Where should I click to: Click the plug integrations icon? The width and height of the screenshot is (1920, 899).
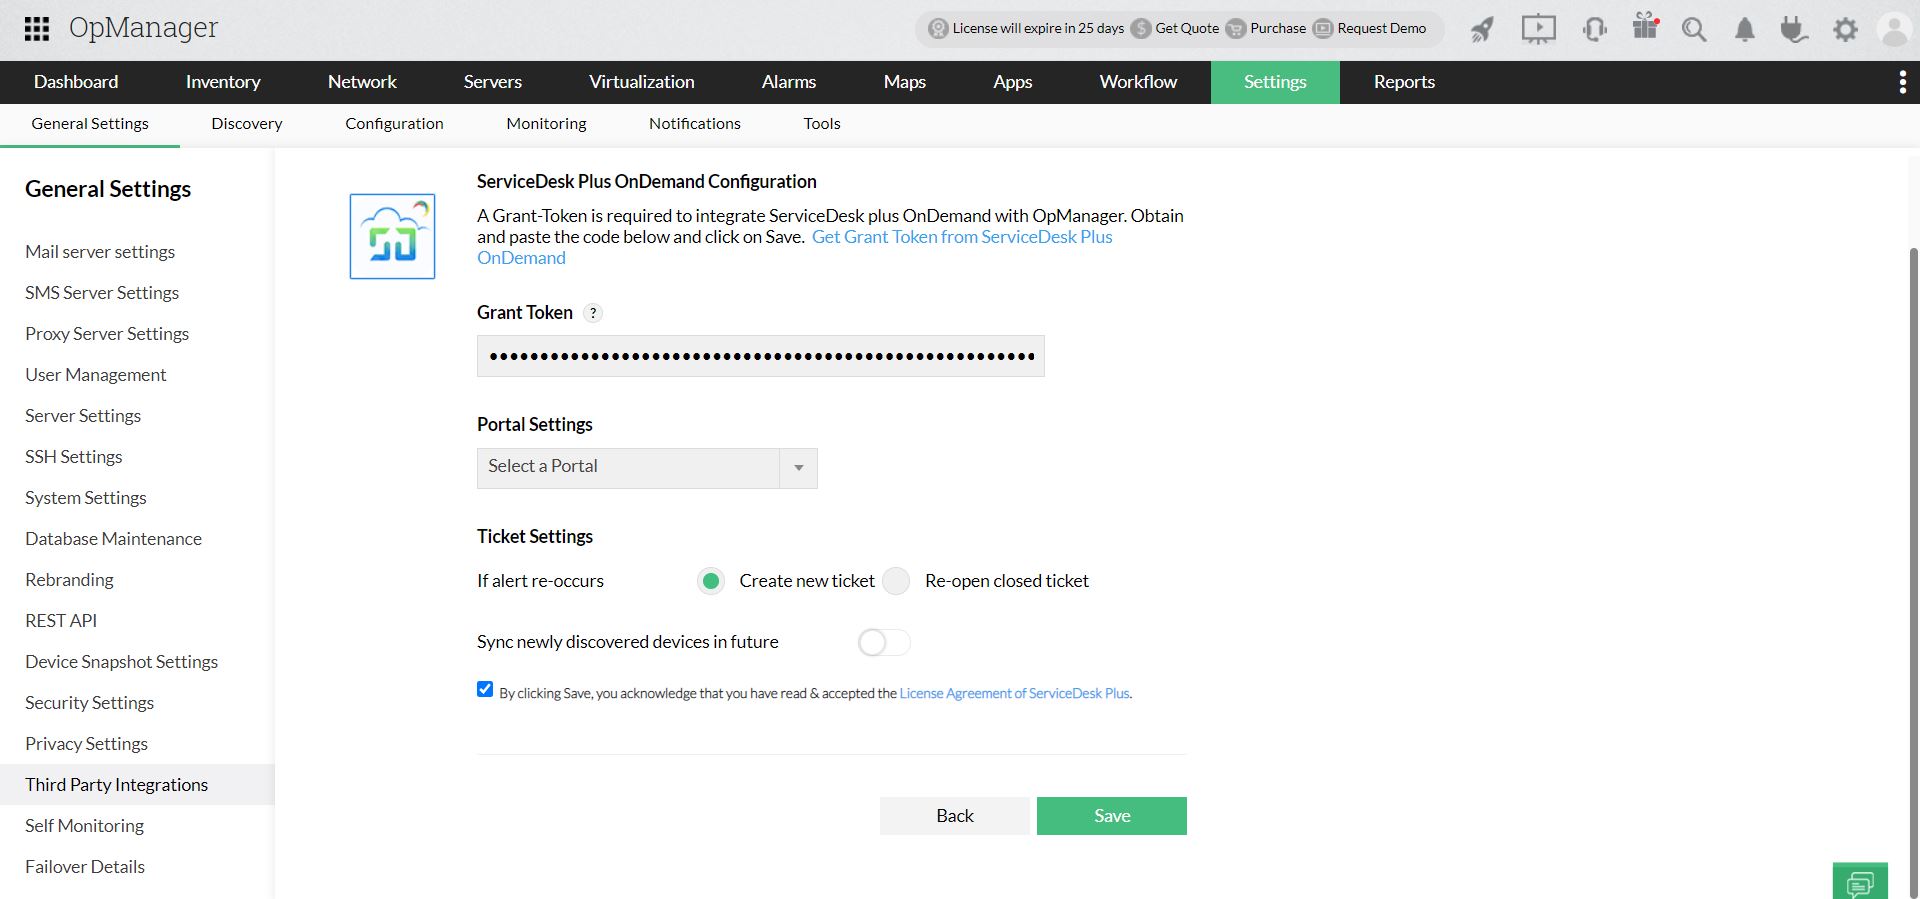tap(1794, 29)
